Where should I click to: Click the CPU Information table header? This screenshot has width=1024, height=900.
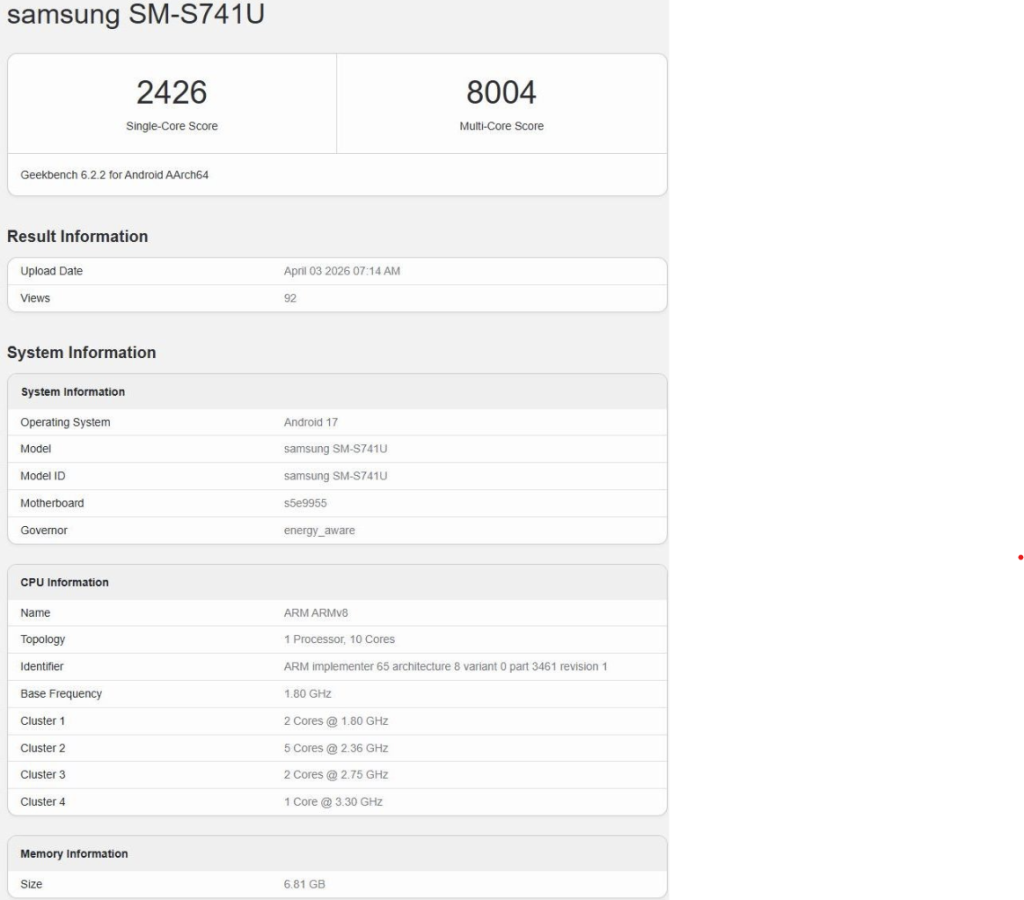click(x=65, y=583)
